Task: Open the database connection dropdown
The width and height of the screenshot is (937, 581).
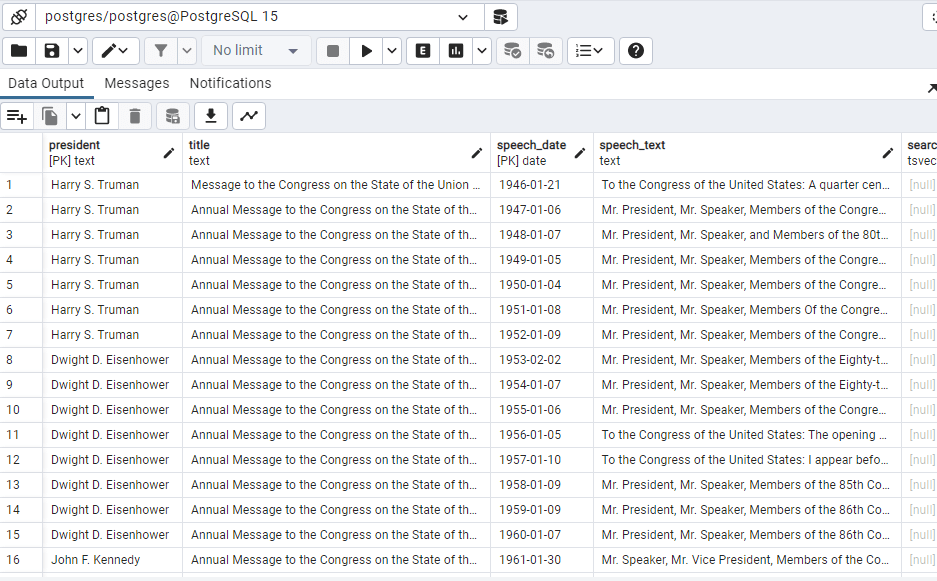Action: point(463,17)
